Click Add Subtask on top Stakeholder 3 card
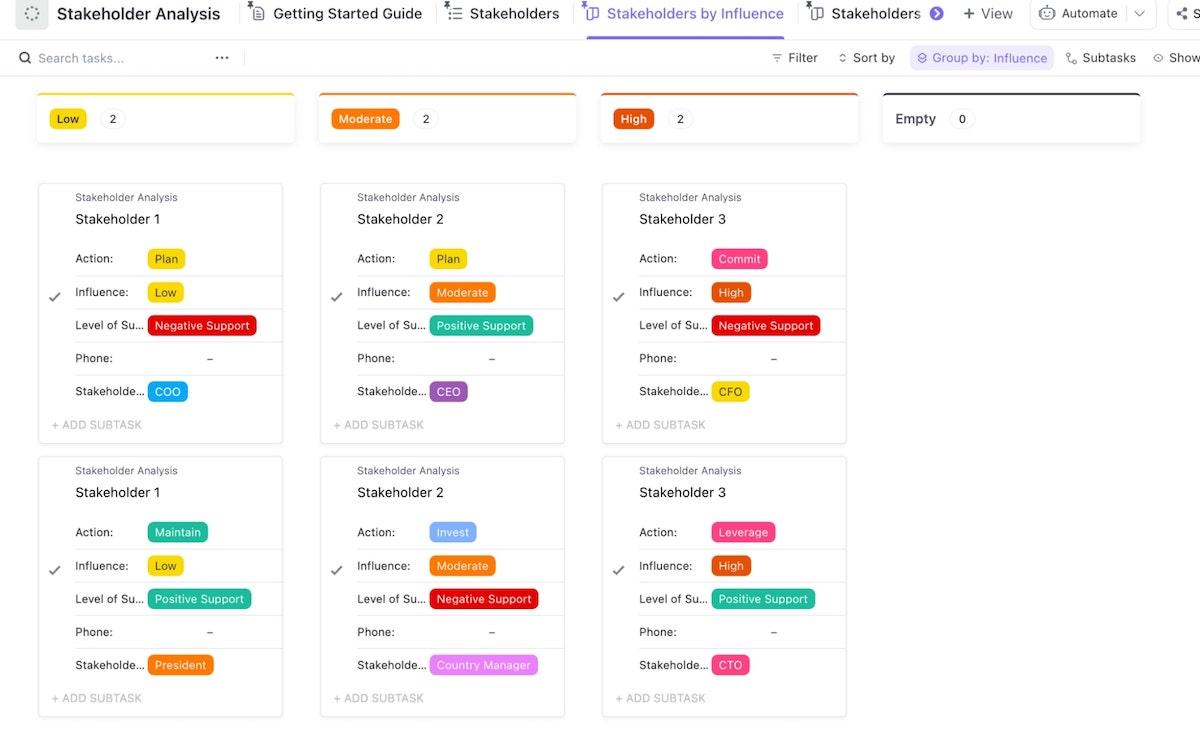The image size is (1200, 740). point(660,425)
